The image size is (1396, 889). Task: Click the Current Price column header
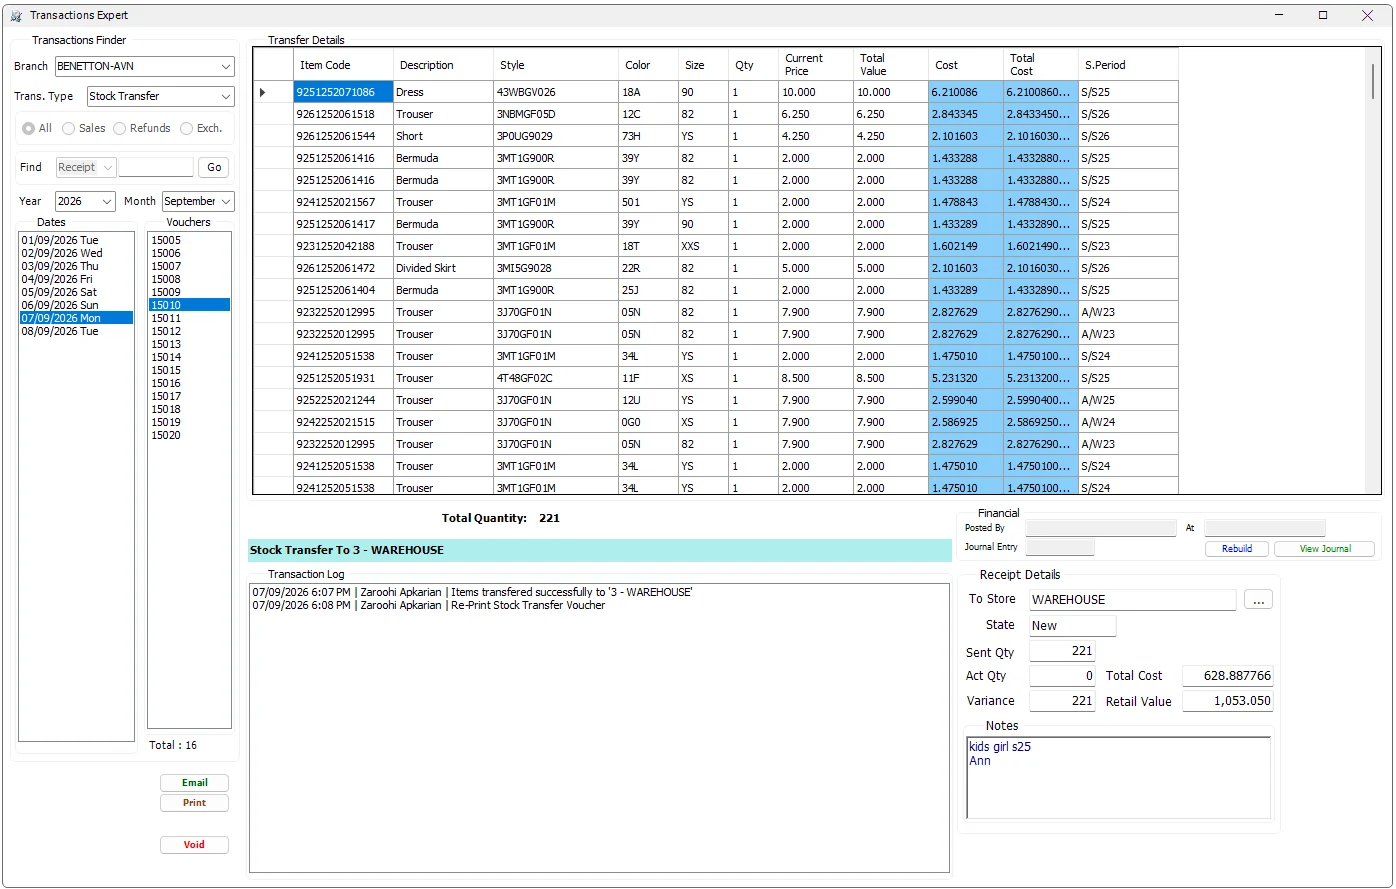tap(816, 65)
